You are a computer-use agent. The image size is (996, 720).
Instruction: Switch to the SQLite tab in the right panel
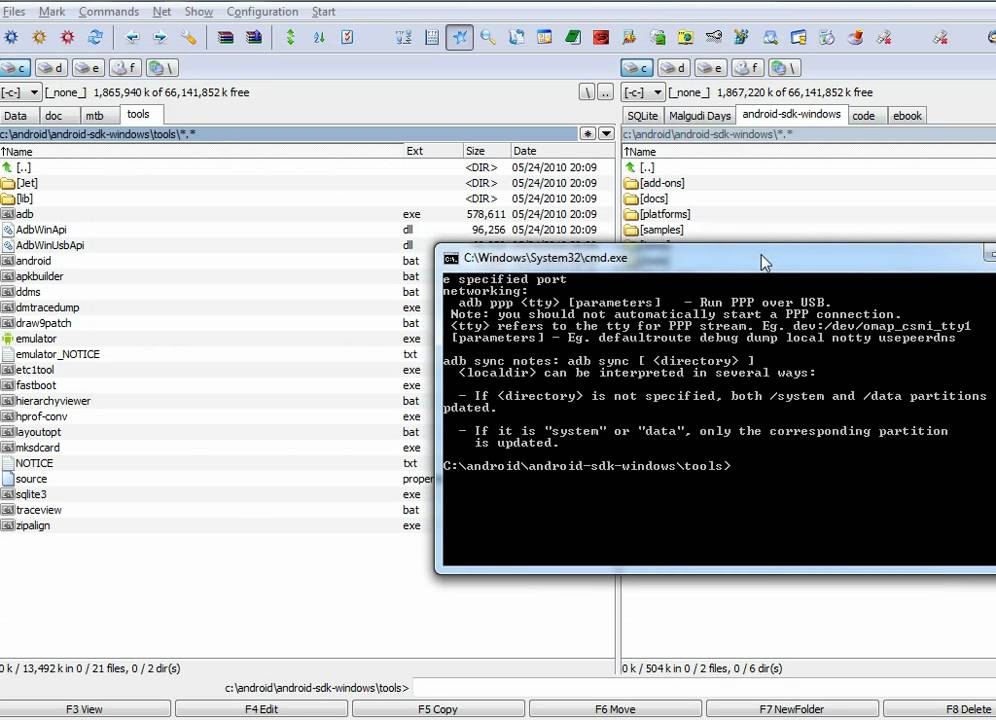click(642, 116)
